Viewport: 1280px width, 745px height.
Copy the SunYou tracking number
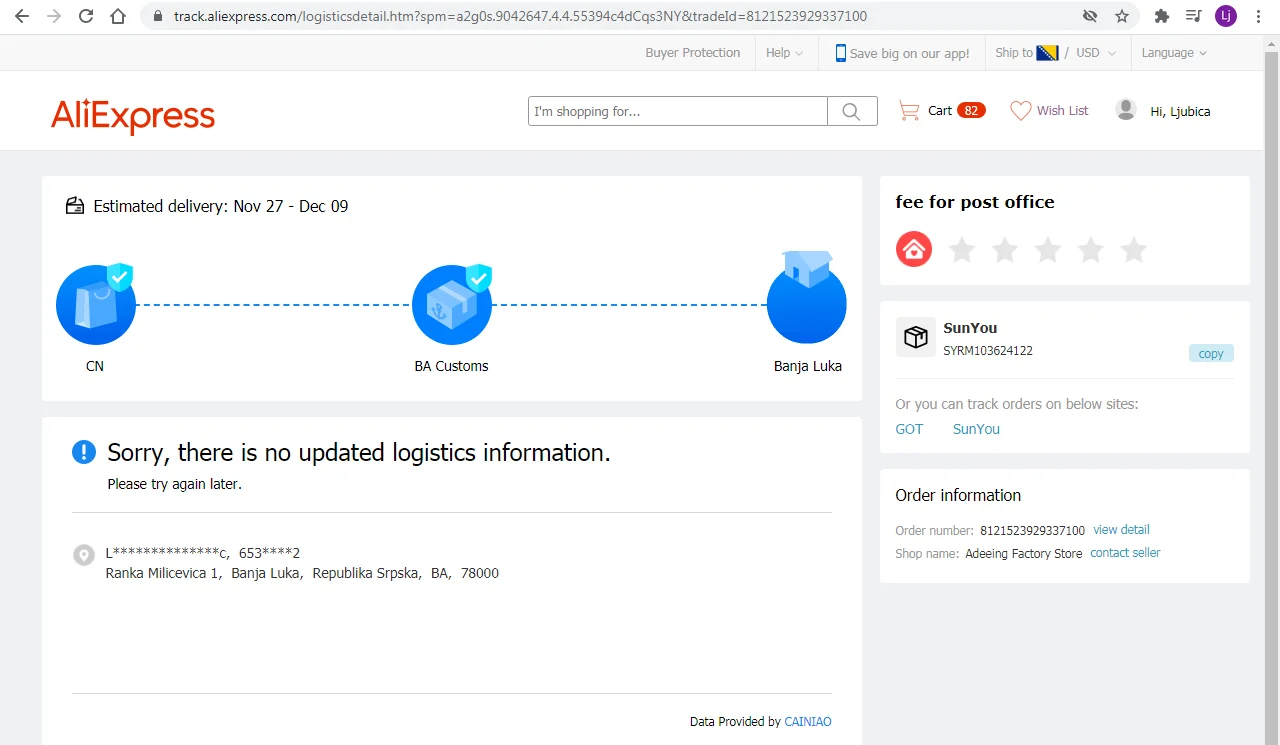click(x=1211, y=353)
